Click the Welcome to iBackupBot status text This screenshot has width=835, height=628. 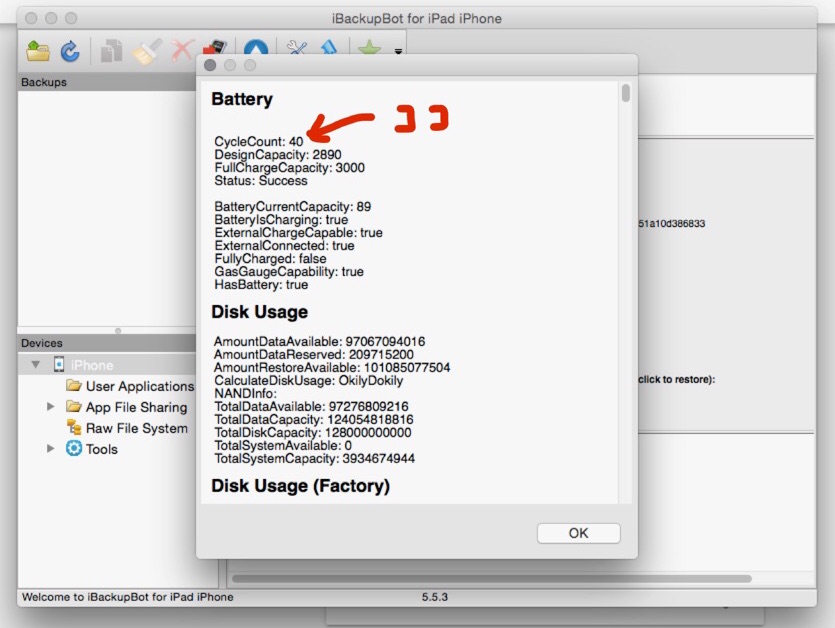click(x=127, y=597)
